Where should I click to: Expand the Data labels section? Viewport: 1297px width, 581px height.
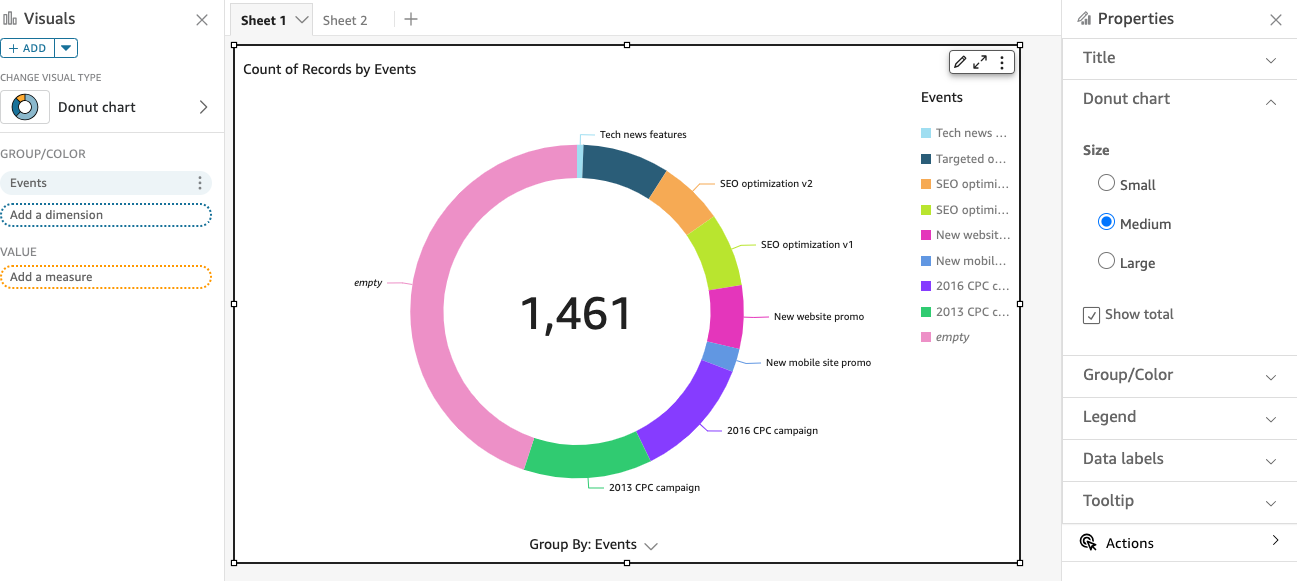click(x=1179, y=459)
